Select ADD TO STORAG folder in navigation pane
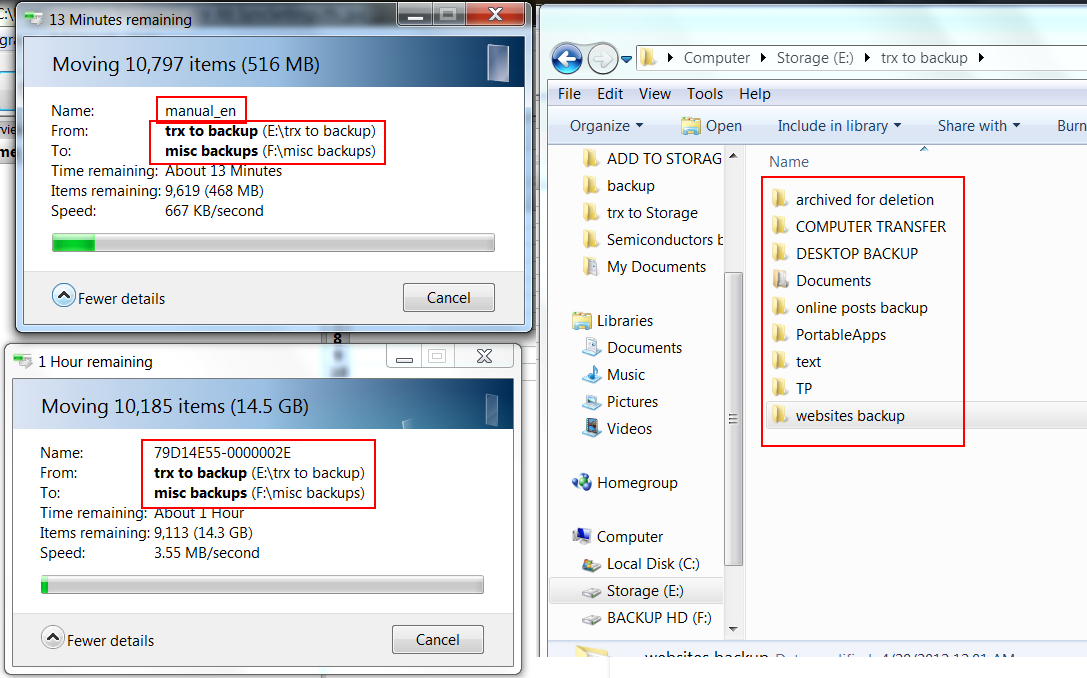This screenshot has height=678, width=1087. 652,159
